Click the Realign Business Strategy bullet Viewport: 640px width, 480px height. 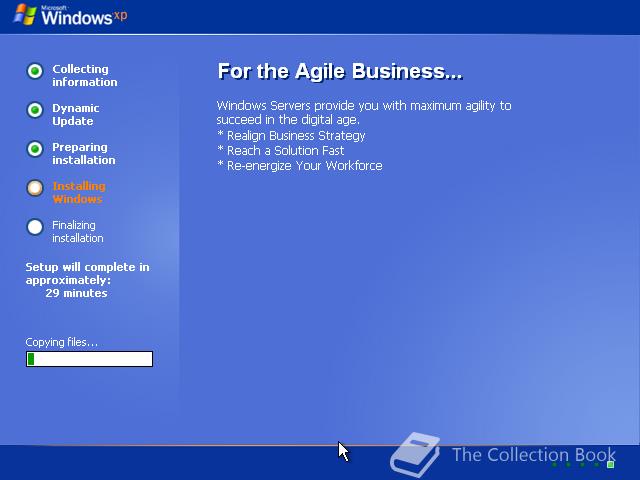(291, 136)
